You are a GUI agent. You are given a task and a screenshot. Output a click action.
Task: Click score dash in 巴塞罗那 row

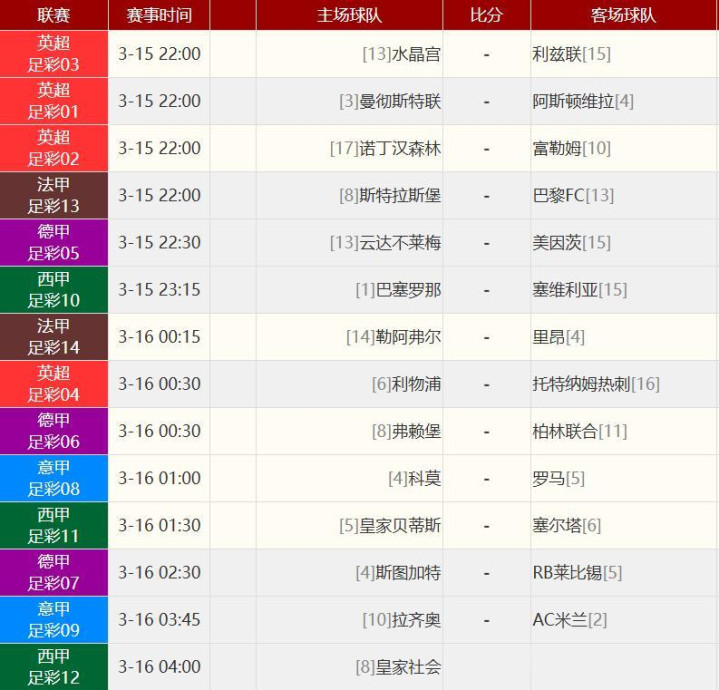click(487, 291)
